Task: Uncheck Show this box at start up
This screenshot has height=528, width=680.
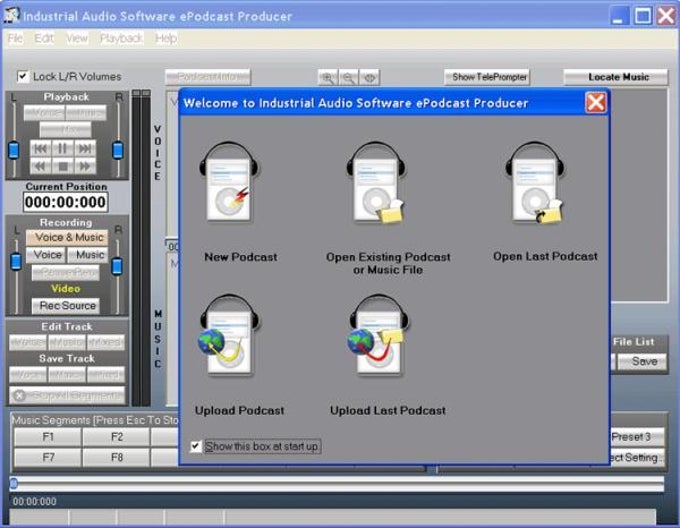Action: 196,446
